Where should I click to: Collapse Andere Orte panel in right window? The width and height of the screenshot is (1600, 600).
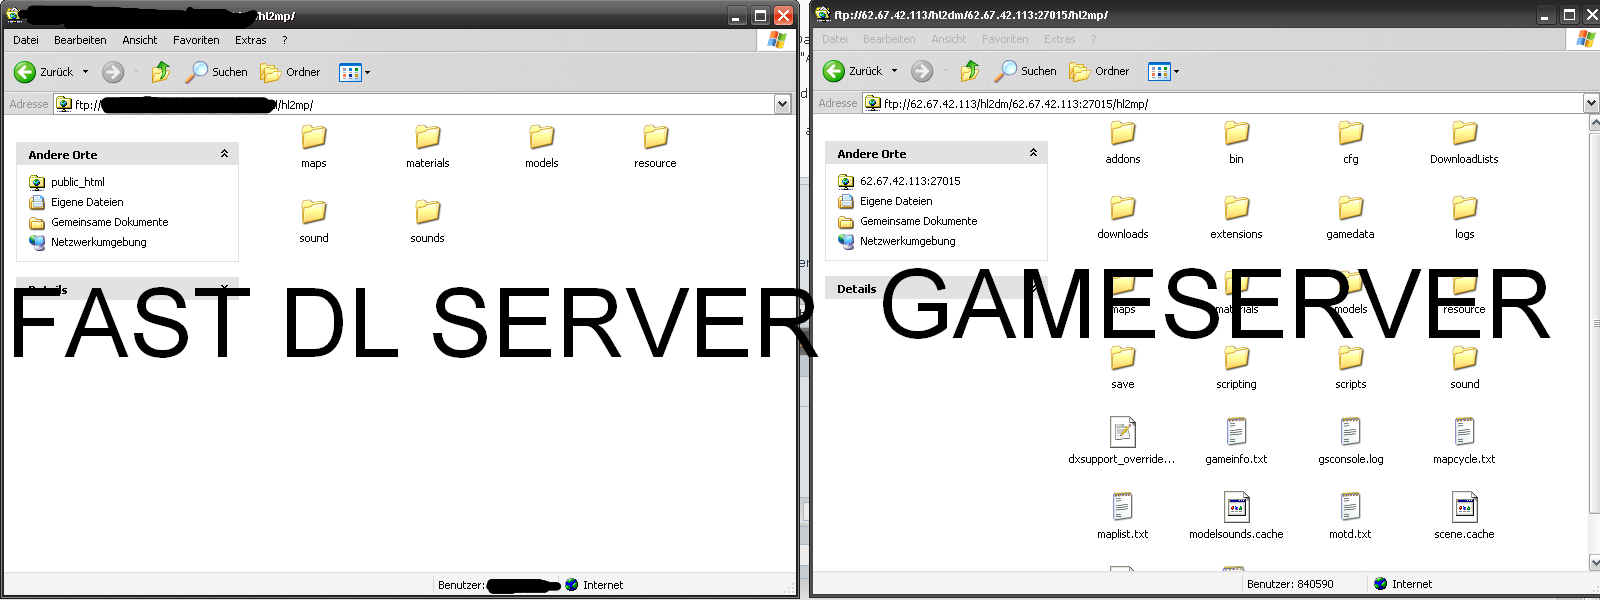click(1033, 153)
